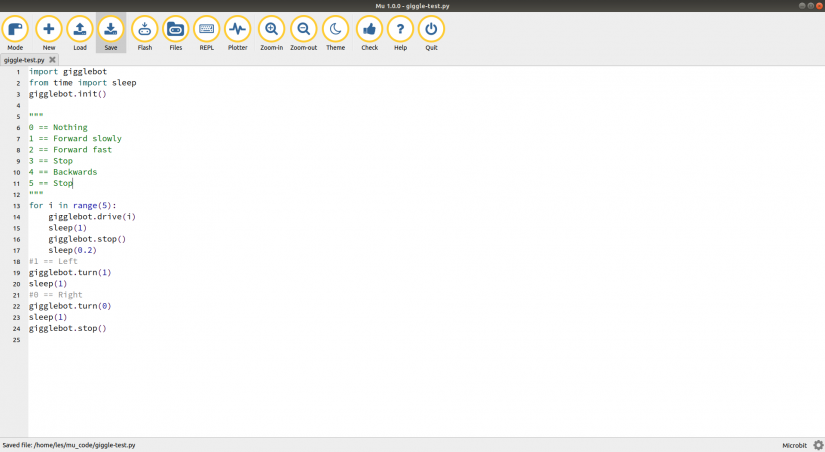Toggle the editor Theme
Screen dimensions: 825x452
click(335, 31)
